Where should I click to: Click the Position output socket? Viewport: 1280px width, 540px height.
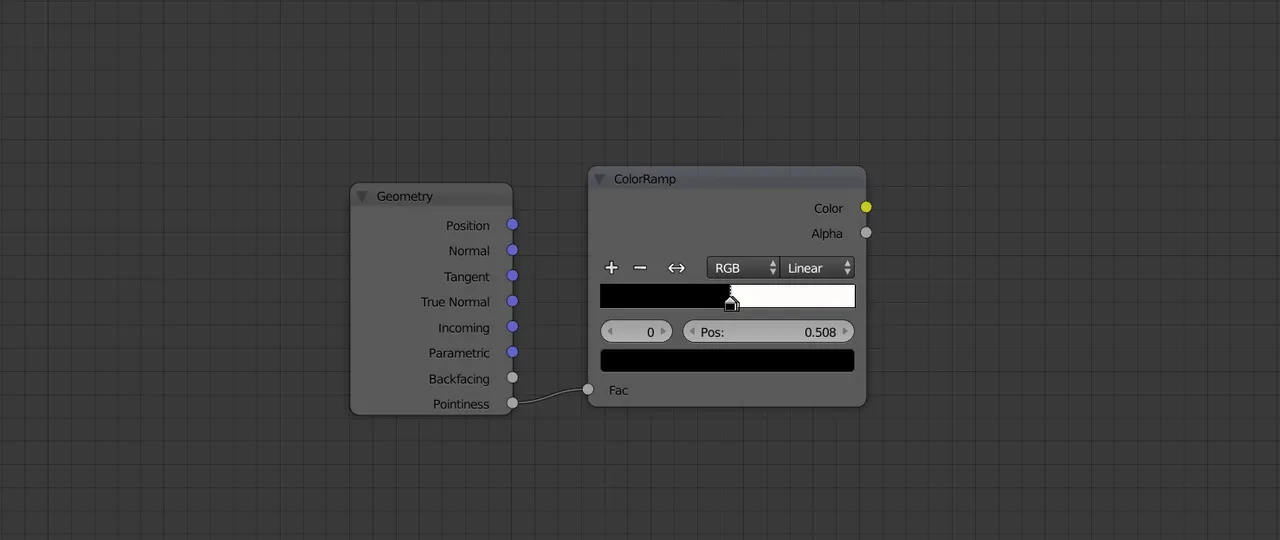[512, 225]
